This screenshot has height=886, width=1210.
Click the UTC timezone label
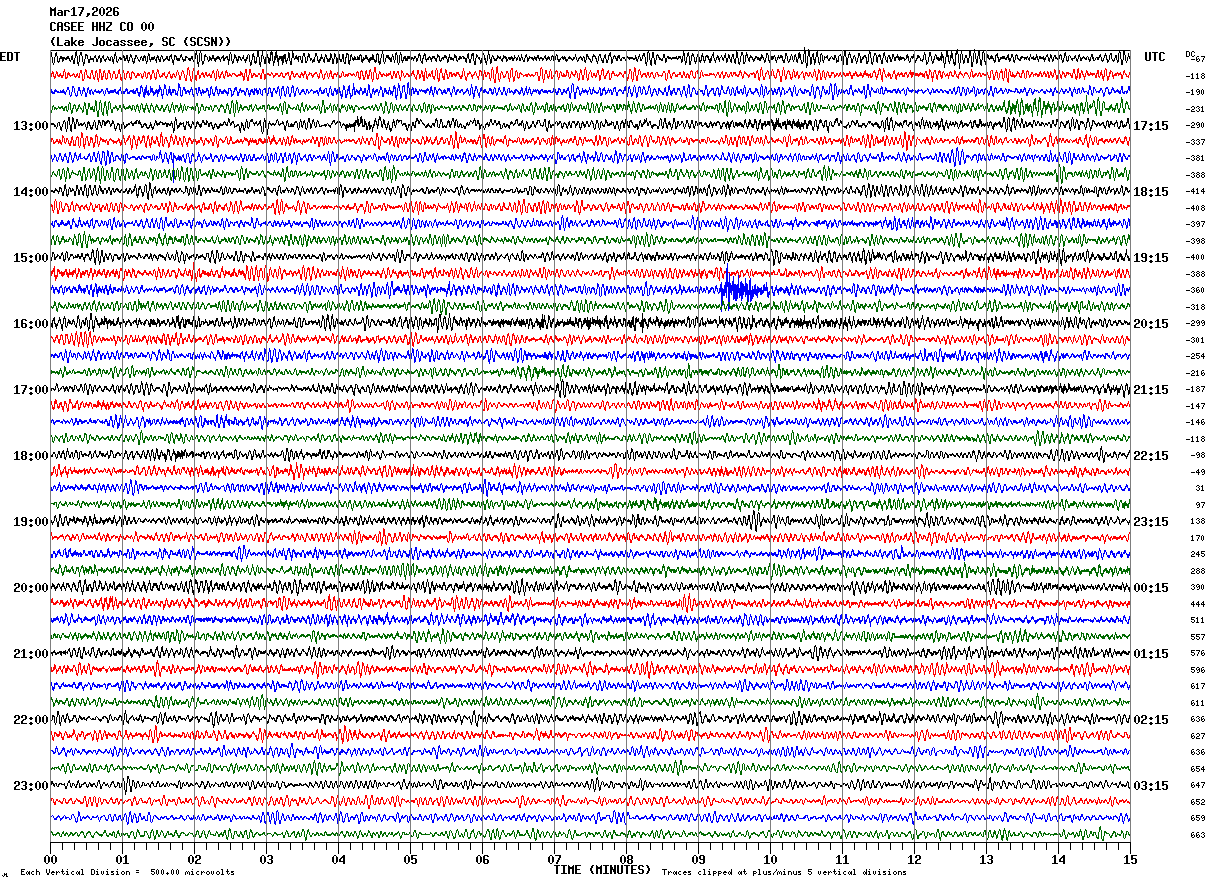[x=1155, y=57]
